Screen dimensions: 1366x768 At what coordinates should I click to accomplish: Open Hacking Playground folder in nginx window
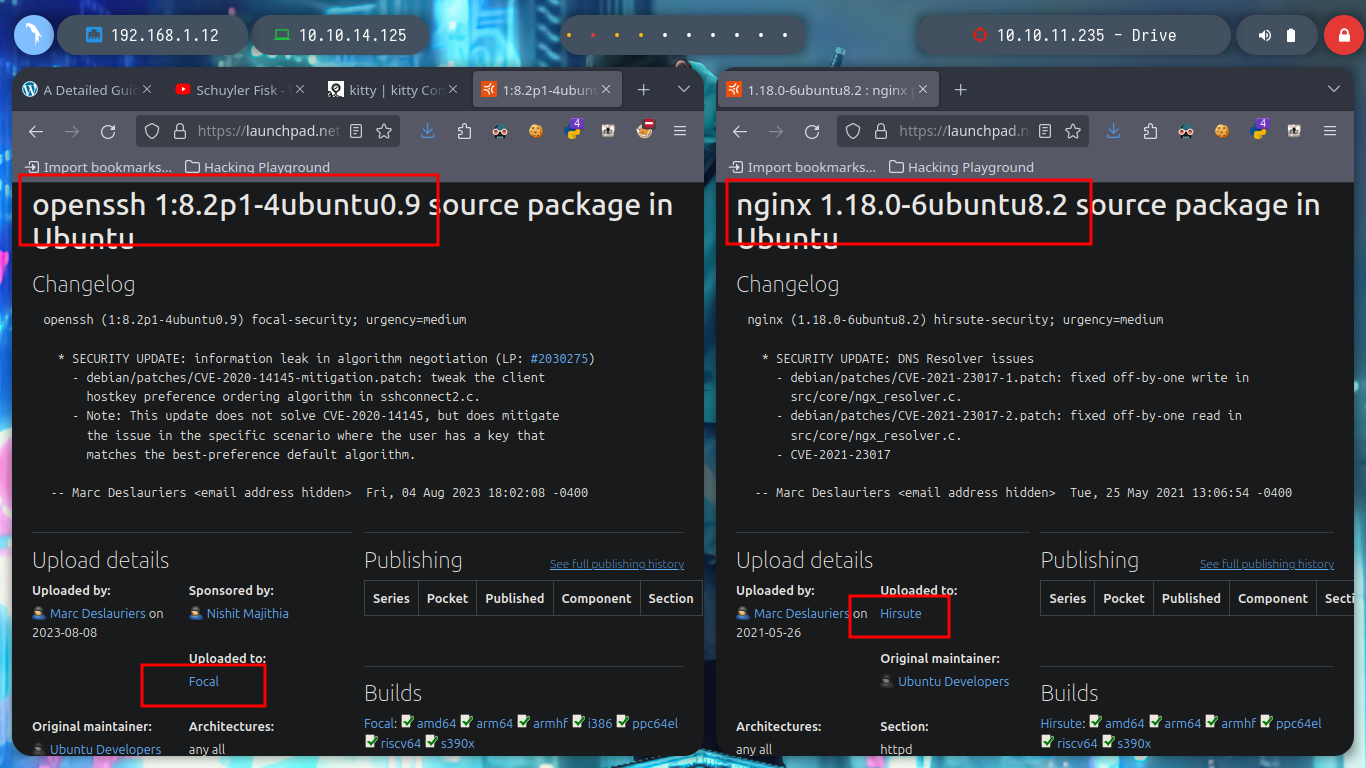coord(961,167)
